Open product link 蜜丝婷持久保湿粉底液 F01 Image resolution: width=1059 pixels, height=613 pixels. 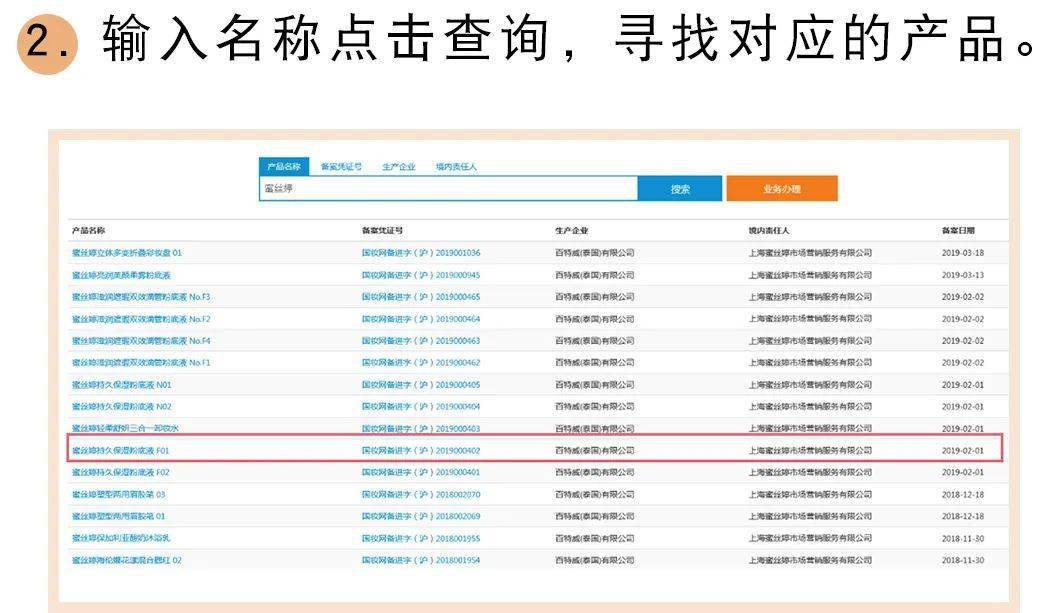[x=121, y=450]
